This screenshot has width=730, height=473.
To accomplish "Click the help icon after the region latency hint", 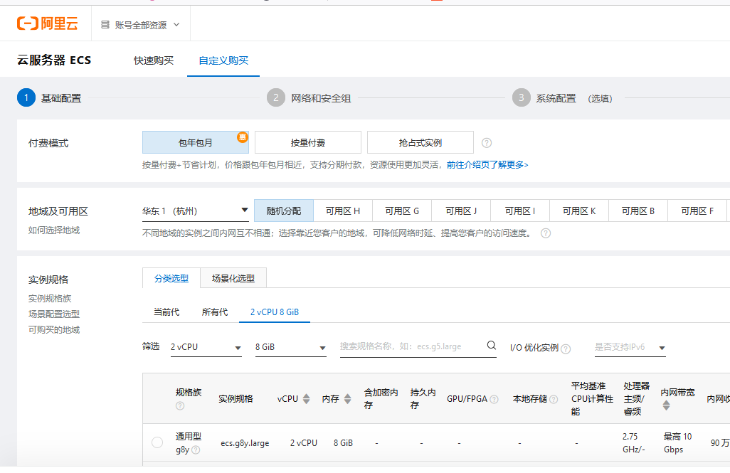I will click(546, 233).
